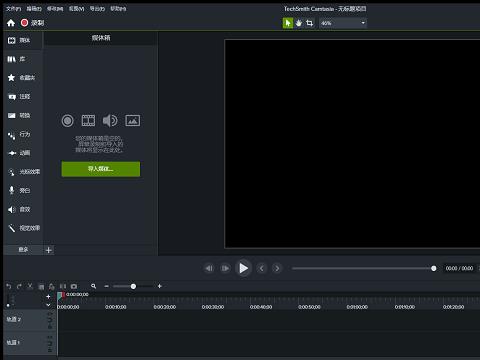Open the Modify (修改) menu
This screenshot has width=480, height=360.
(x=55, y=9)
